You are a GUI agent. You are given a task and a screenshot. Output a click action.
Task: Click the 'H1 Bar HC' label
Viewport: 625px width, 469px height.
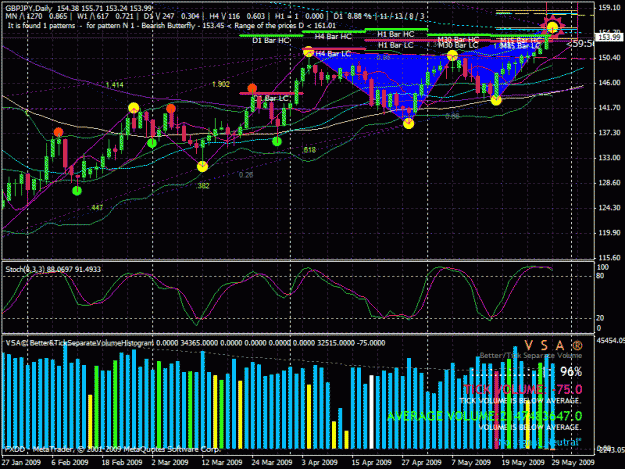click(395, 34)
